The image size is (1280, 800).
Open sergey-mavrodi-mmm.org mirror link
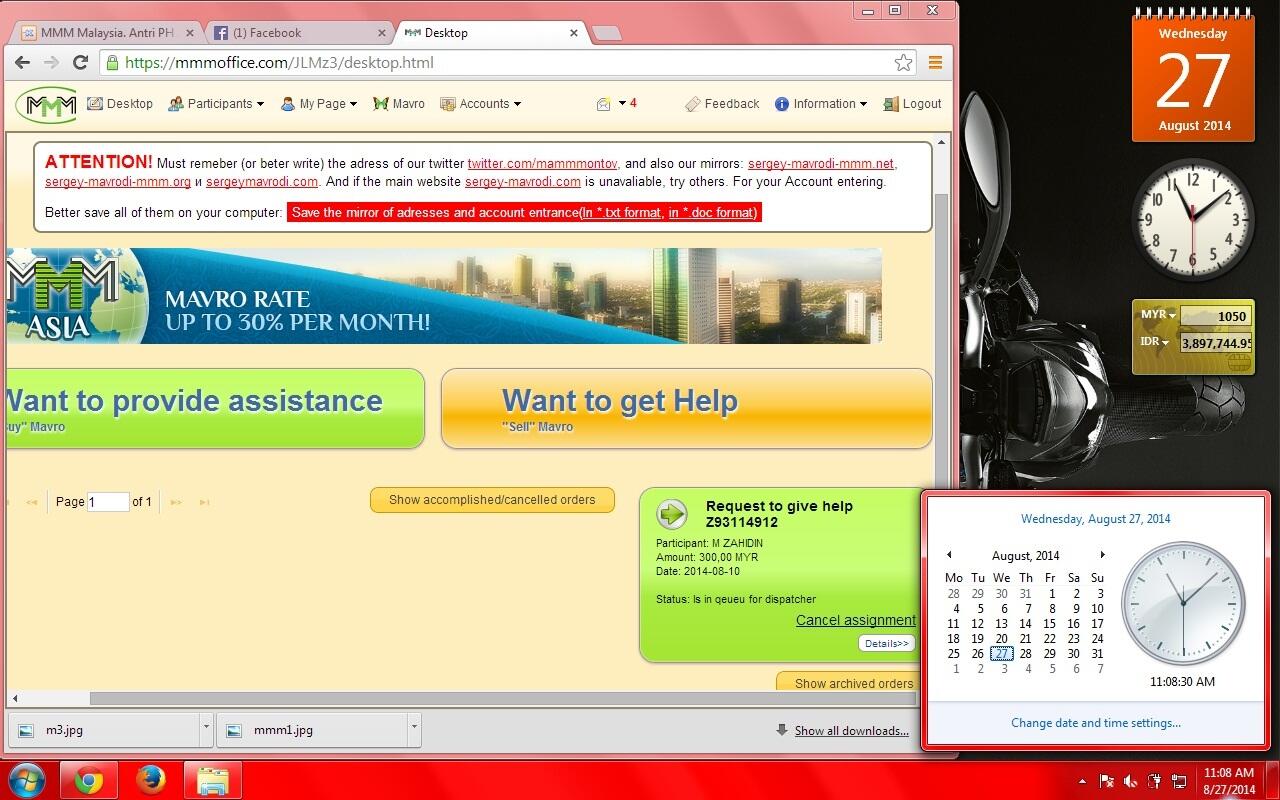point(118,181)
